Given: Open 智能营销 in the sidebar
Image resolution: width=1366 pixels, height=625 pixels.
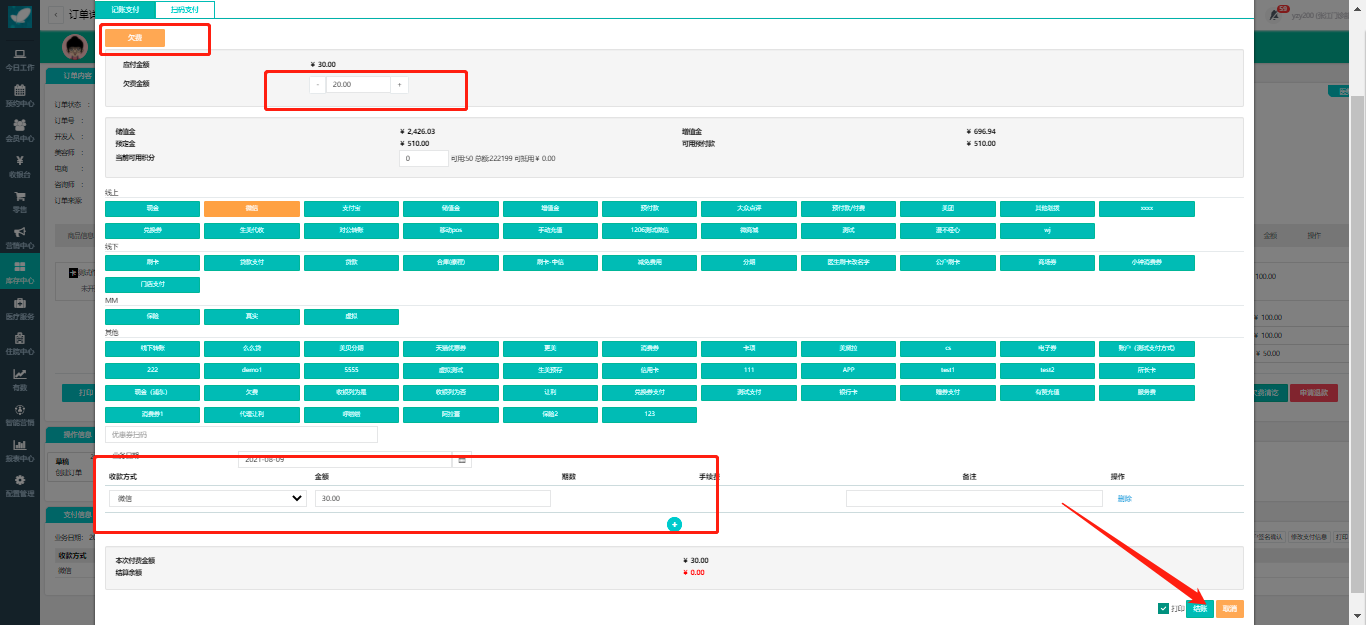Looking at the screenshot, I should coord(20,415).
